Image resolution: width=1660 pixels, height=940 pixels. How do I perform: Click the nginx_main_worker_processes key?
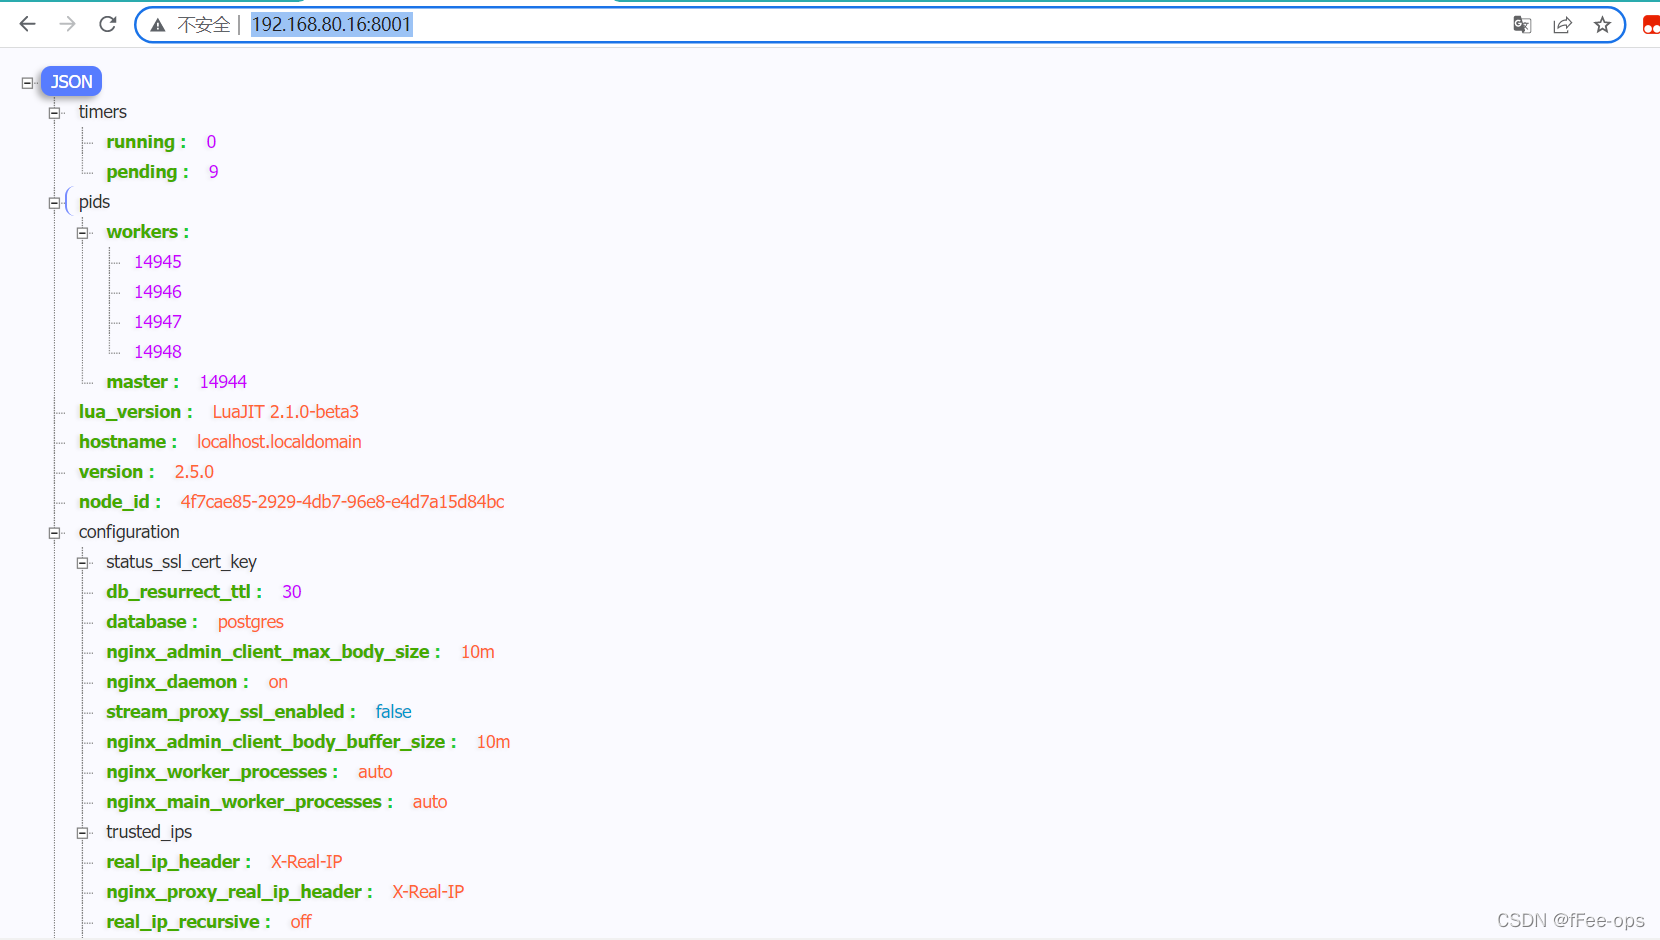(244, 802)
